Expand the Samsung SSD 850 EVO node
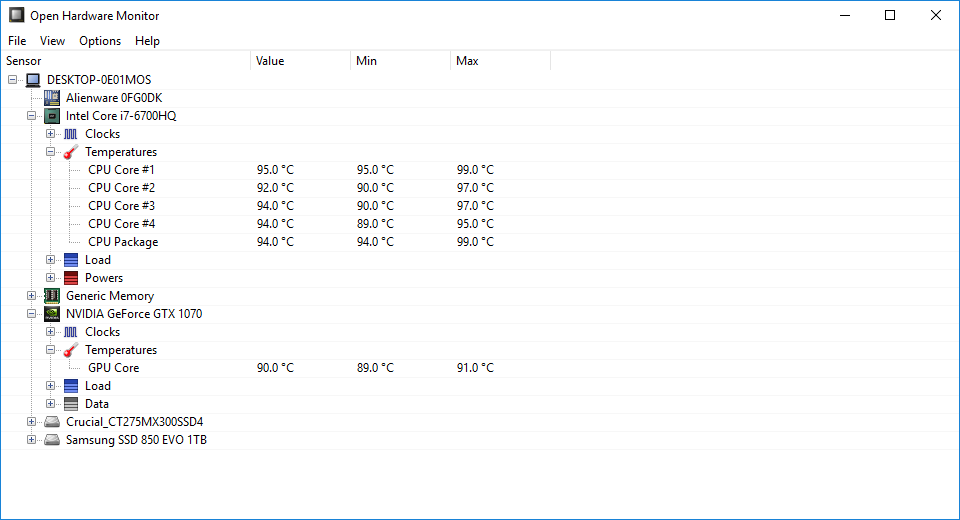 coord(31,440)
